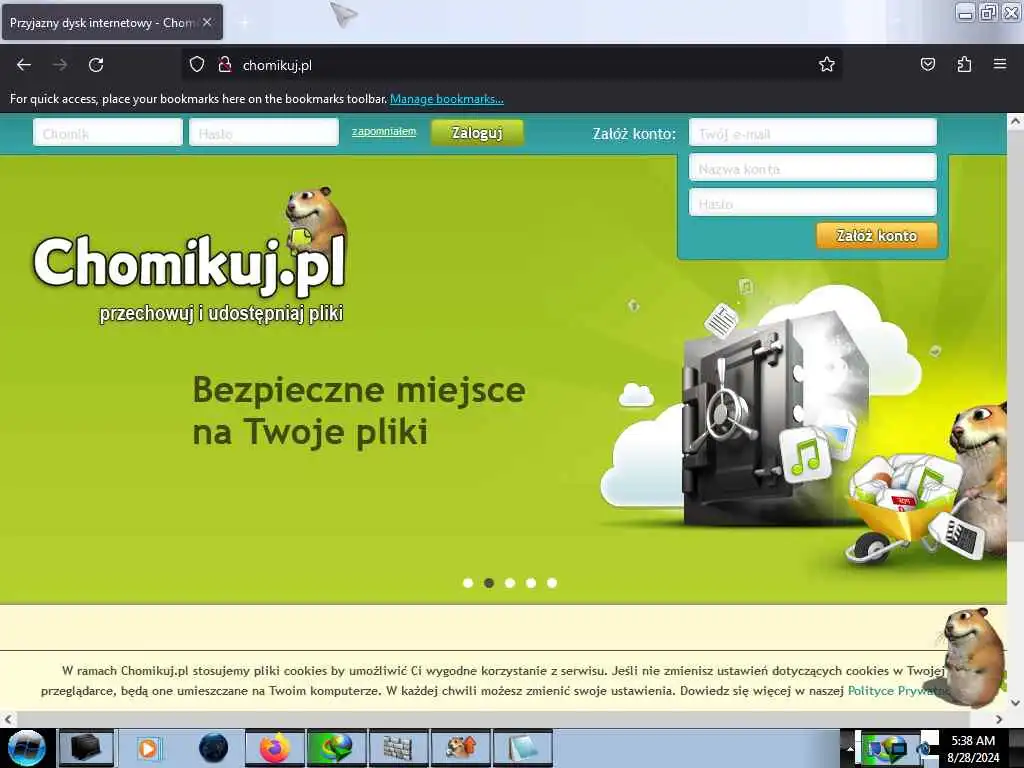
Task: Focus the Chomik username field
Action: (x=108, y=133)
